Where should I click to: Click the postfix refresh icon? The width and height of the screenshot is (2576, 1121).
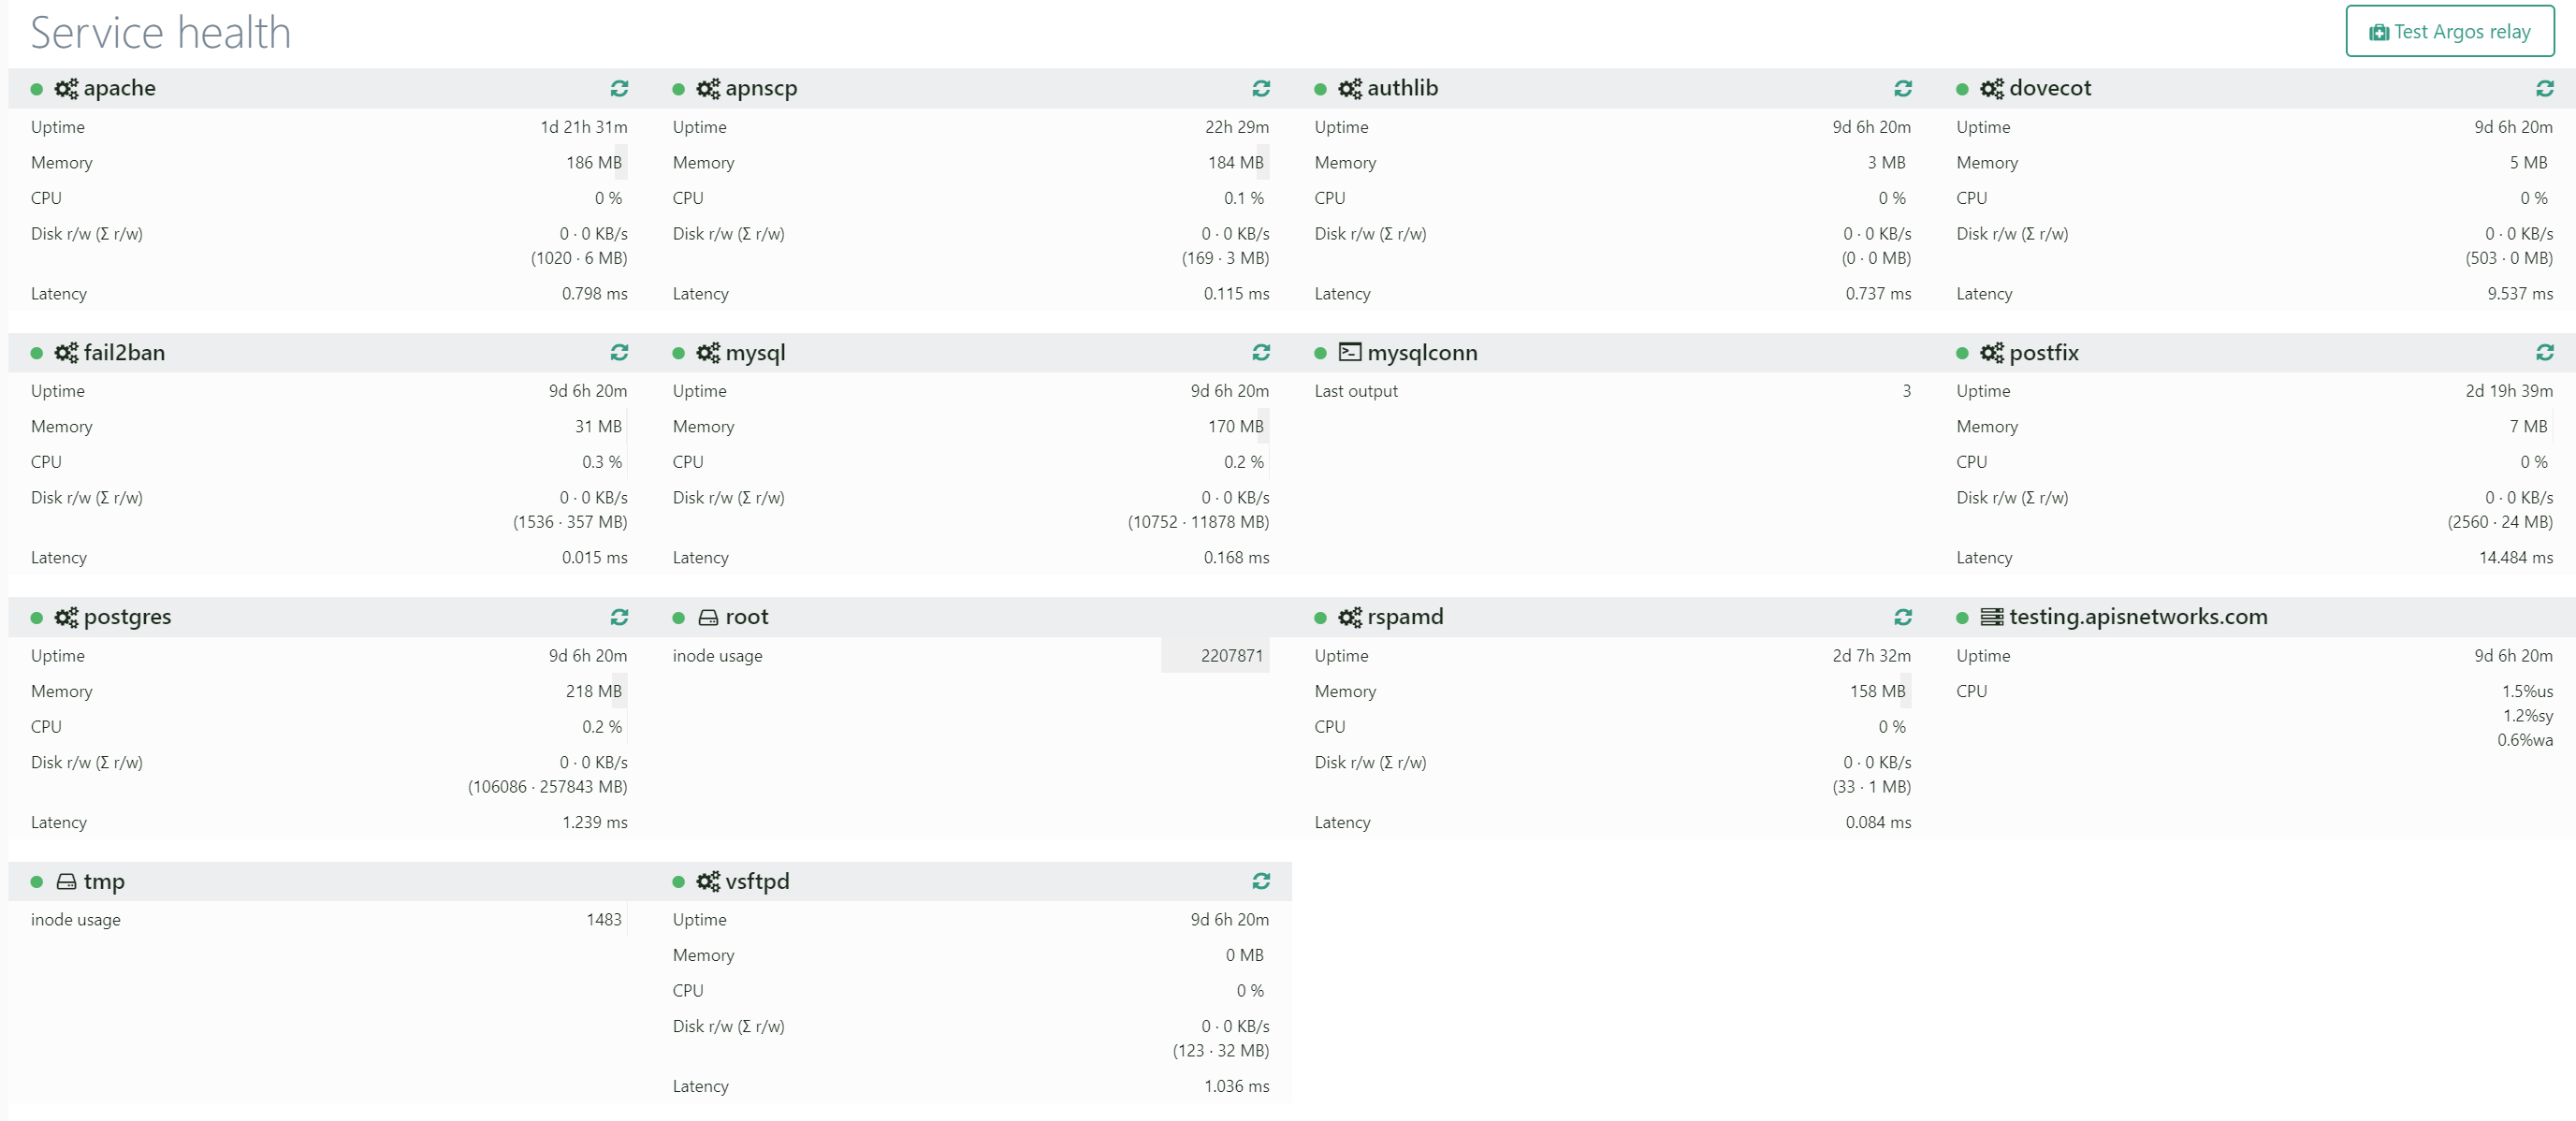(2544, 353)
